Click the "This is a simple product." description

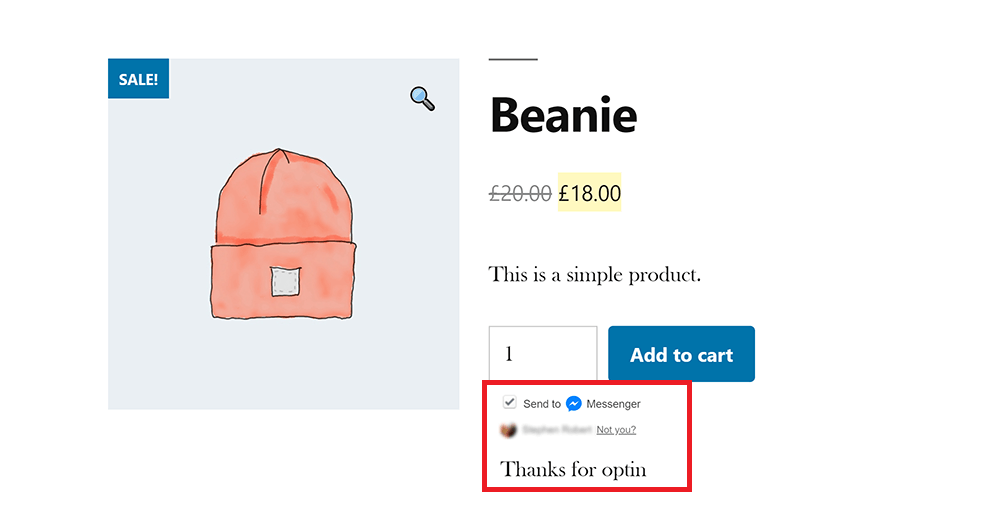[x=594, y=274]
